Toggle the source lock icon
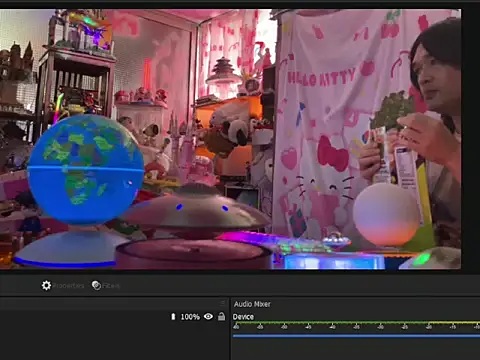The width and height of the screenshot is (480, 360). click(x=221, y=316)
